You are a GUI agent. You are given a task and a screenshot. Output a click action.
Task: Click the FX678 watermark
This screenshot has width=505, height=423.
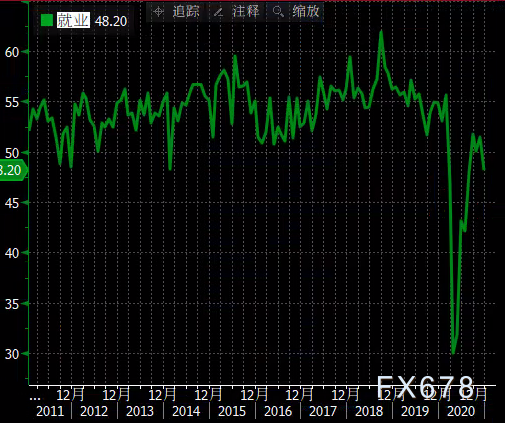click(425, 387)
